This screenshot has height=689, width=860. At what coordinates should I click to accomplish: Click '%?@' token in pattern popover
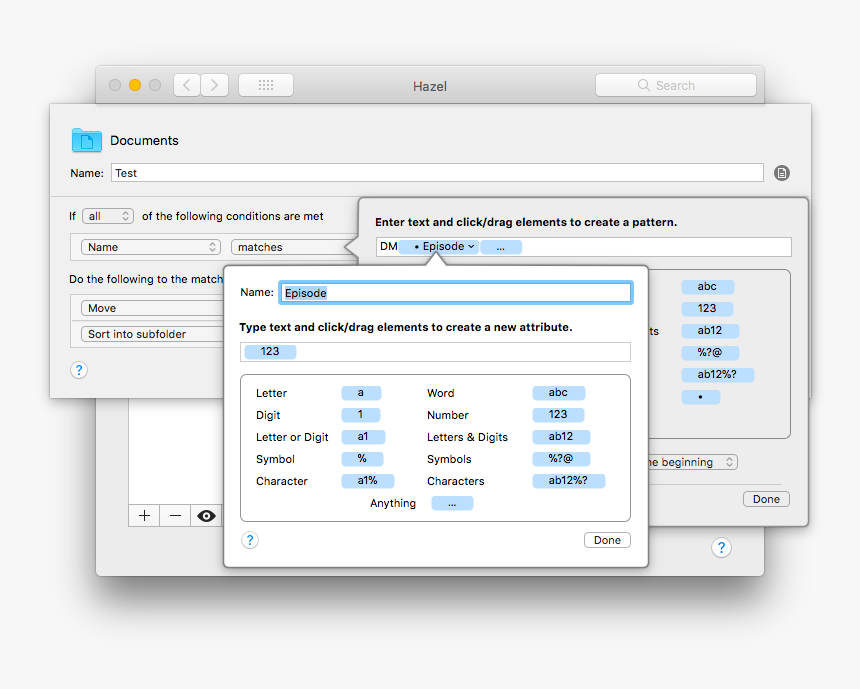pos(710,353)
